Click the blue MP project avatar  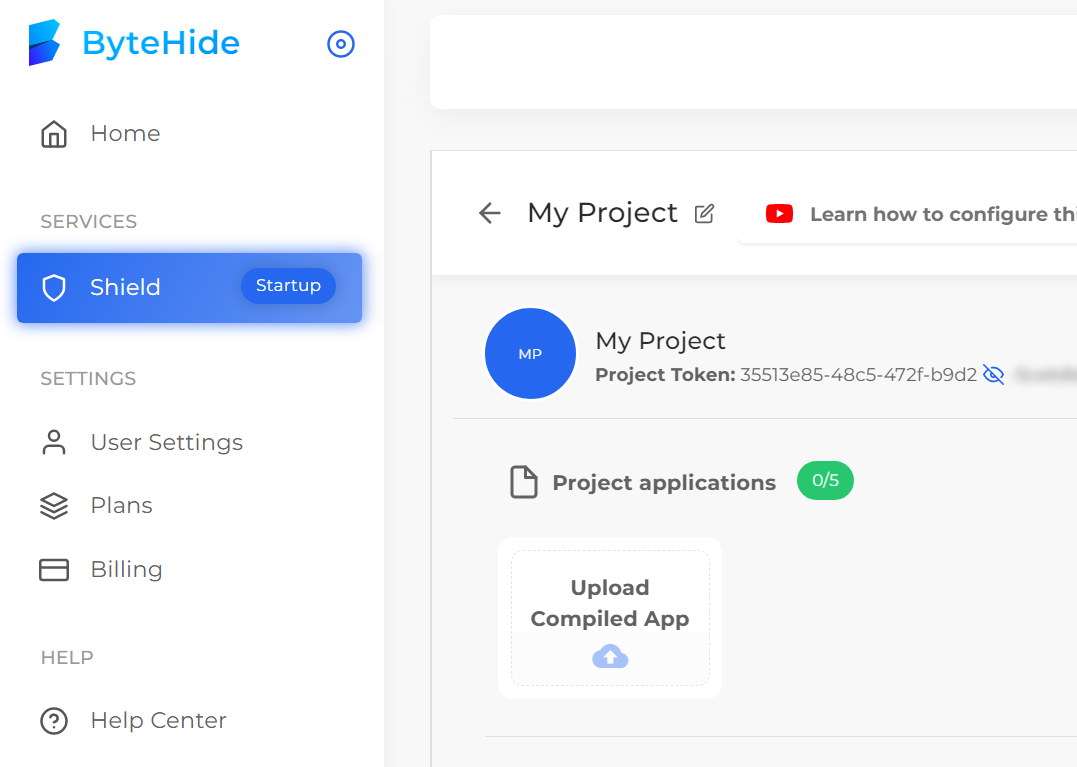click(530, 353)
